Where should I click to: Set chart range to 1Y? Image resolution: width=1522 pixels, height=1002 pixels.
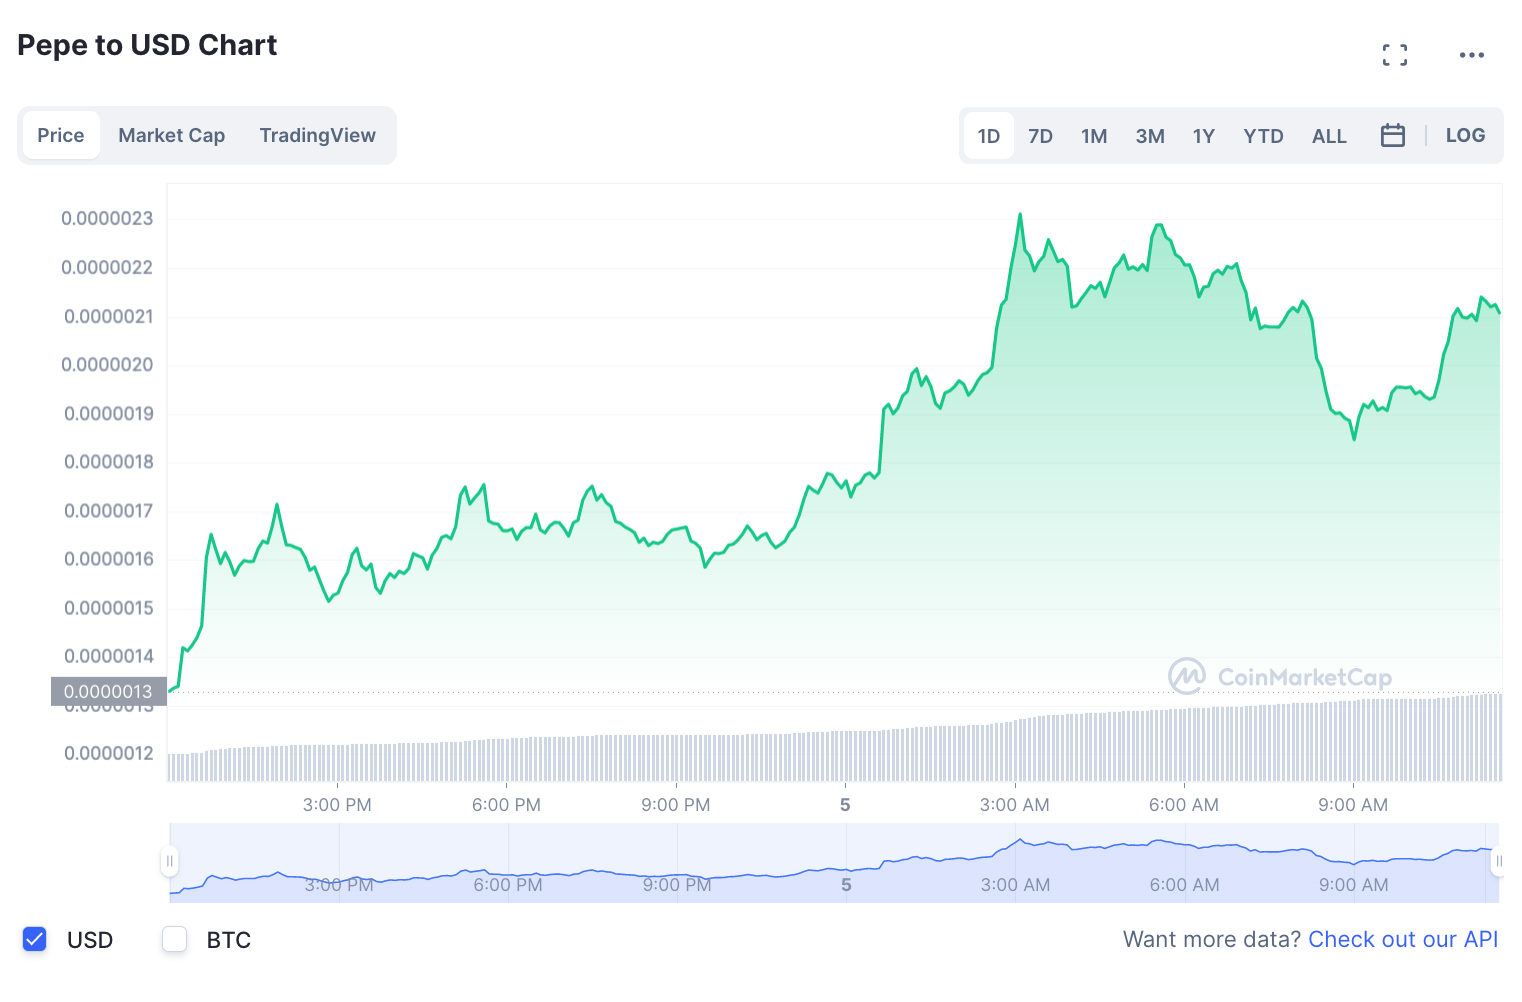coord(1204,136)
